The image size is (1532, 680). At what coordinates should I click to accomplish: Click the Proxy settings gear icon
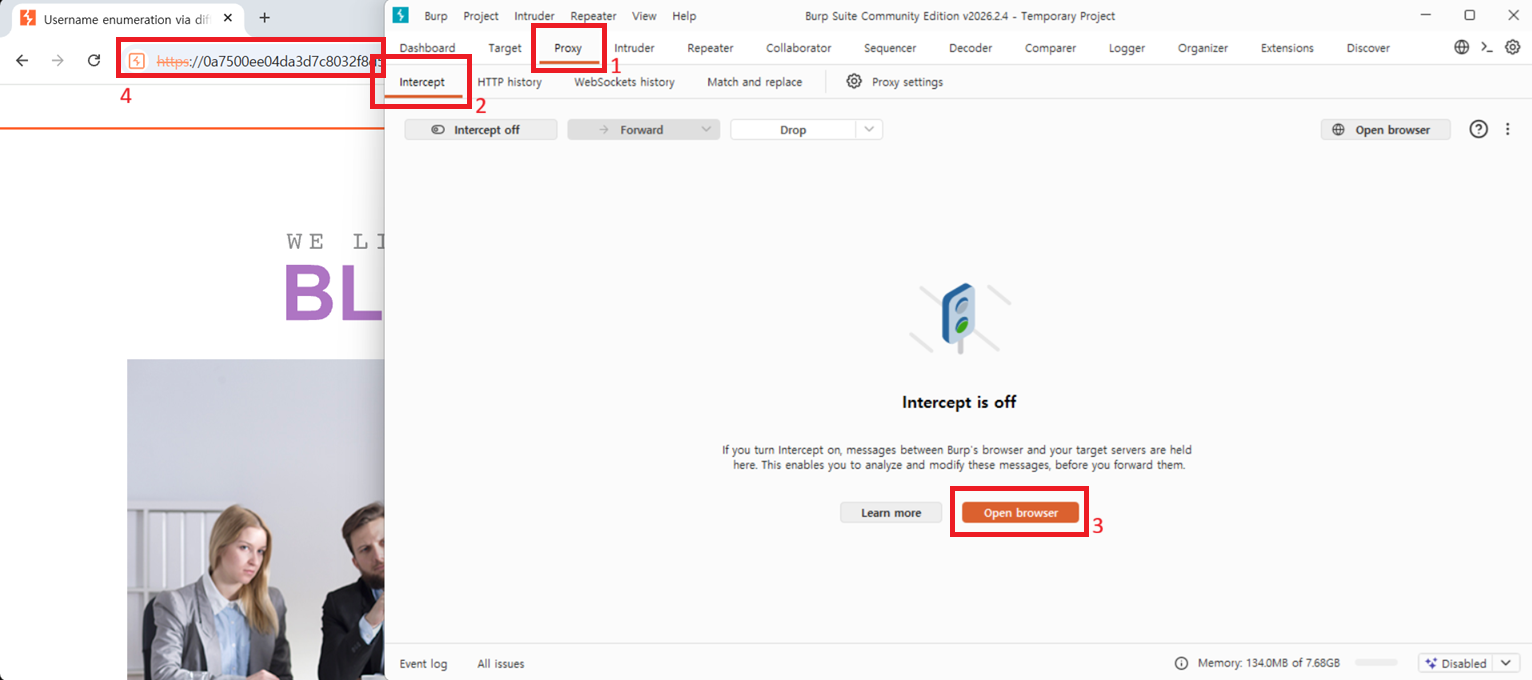[x=854, y=82]
